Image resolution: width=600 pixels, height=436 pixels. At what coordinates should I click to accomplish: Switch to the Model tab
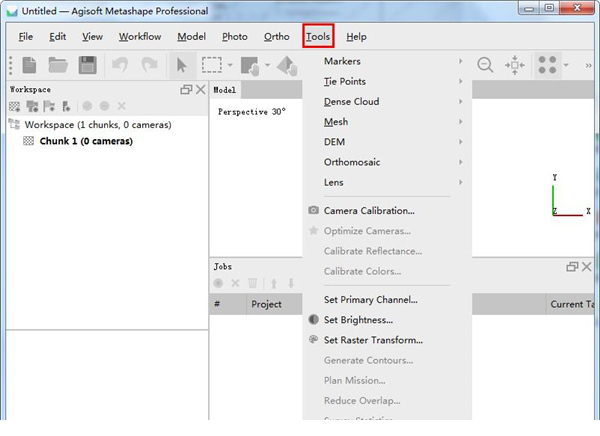pos(225,90)
